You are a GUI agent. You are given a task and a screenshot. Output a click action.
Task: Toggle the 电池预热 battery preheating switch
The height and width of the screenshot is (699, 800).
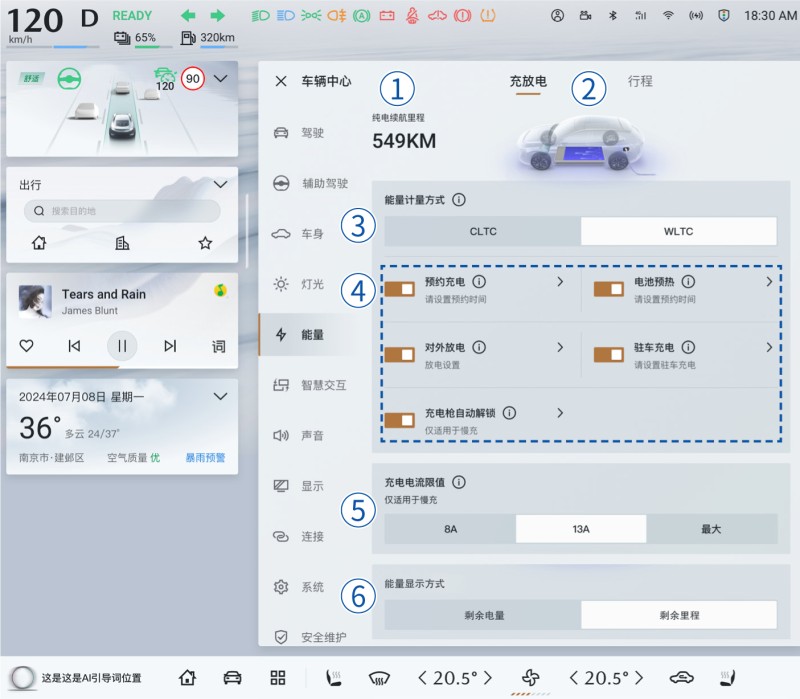pyautogui.click(x=609, y=289)
